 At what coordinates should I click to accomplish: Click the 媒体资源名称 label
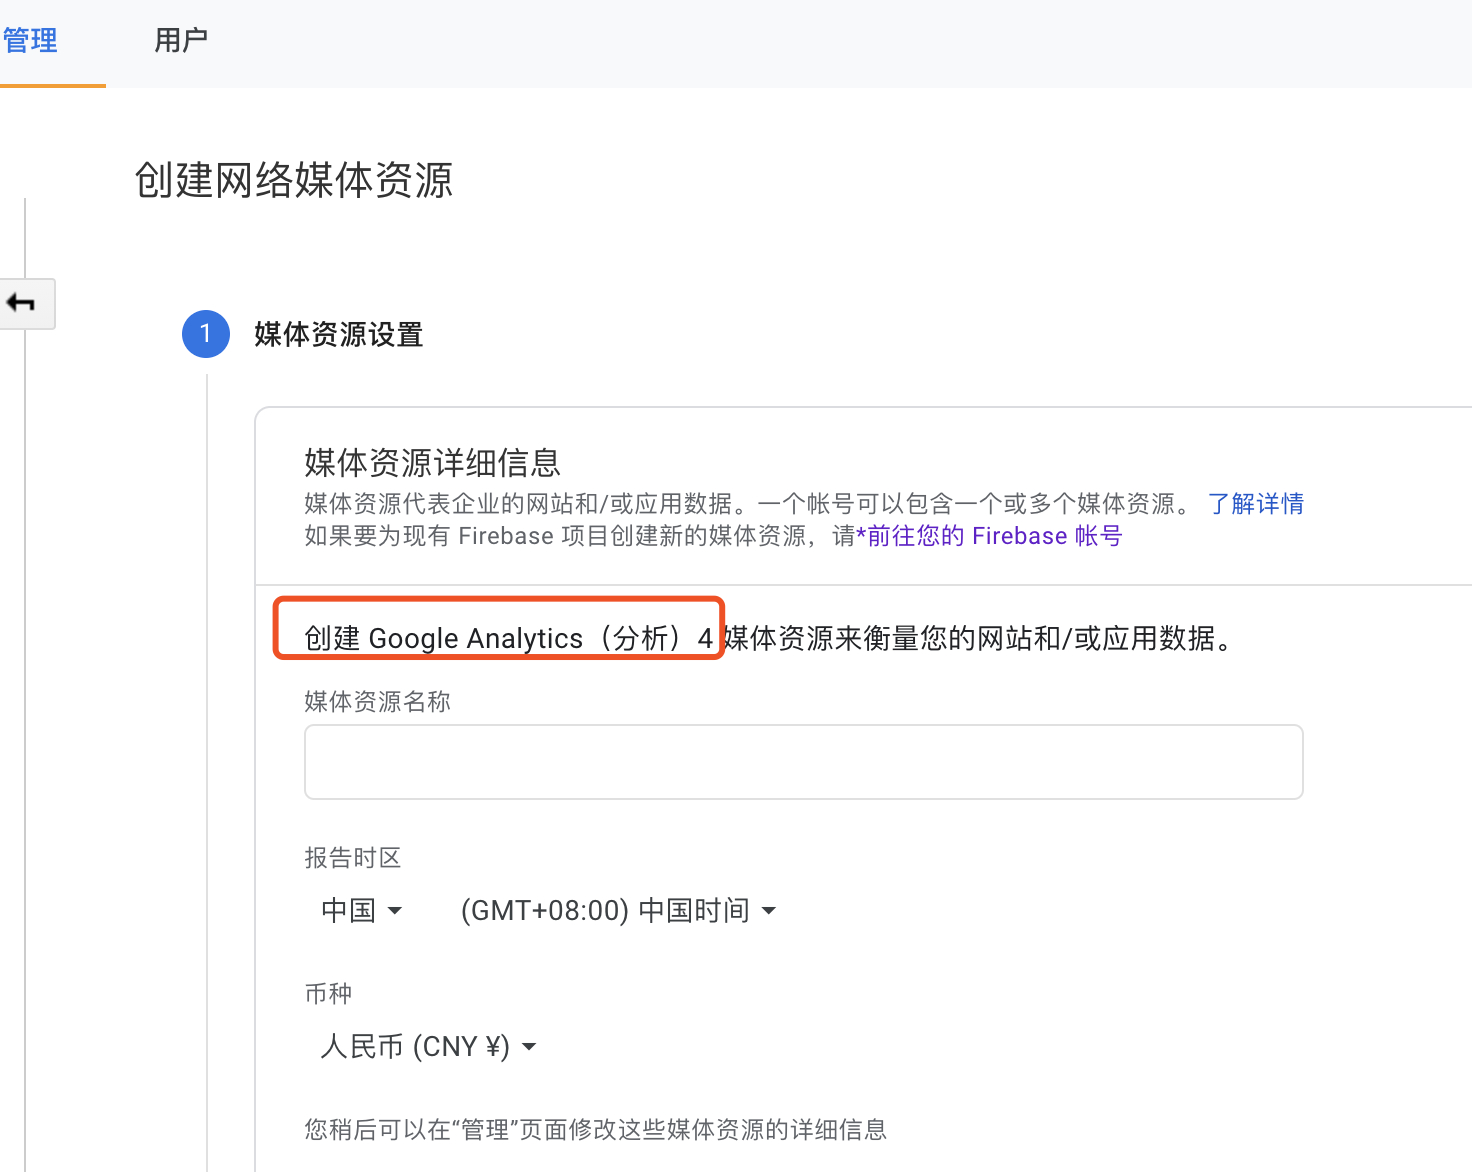[x=378, y=702]
